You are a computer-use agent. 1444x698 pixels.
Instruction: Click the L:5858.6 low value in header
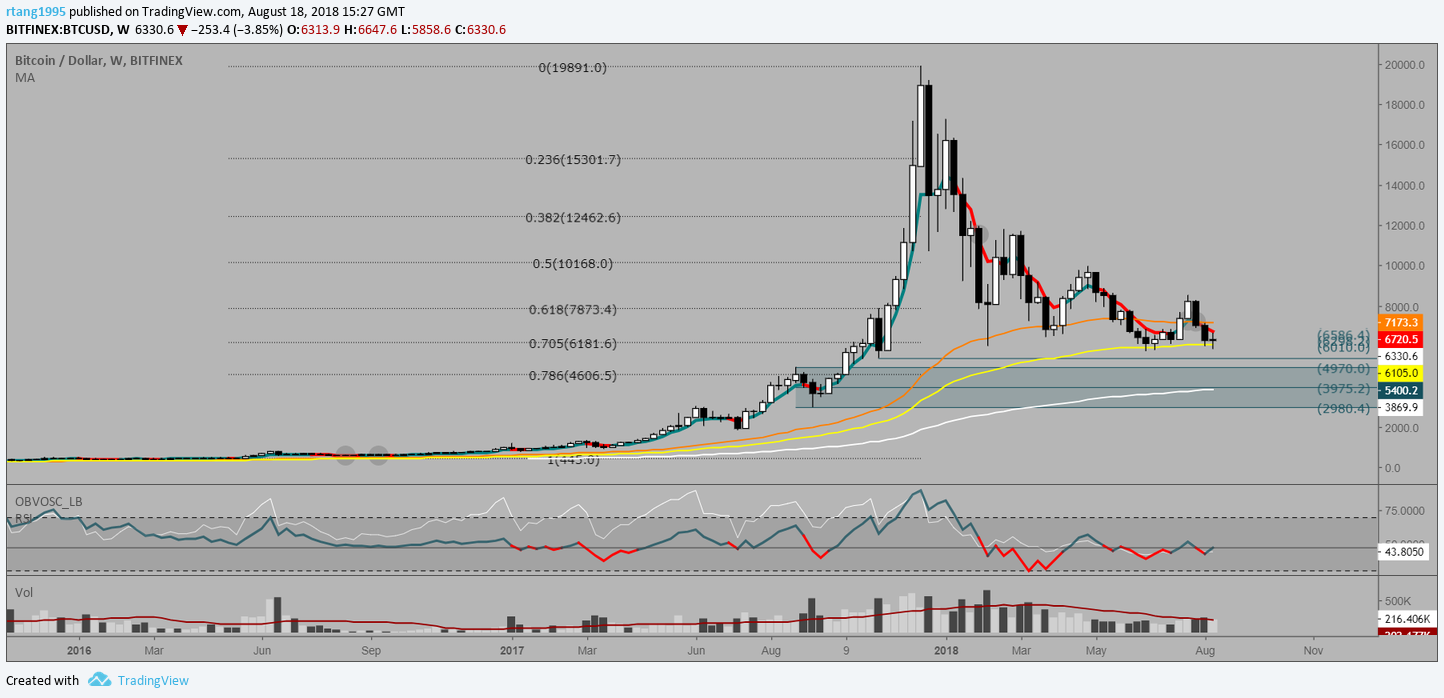click(427, 30)
